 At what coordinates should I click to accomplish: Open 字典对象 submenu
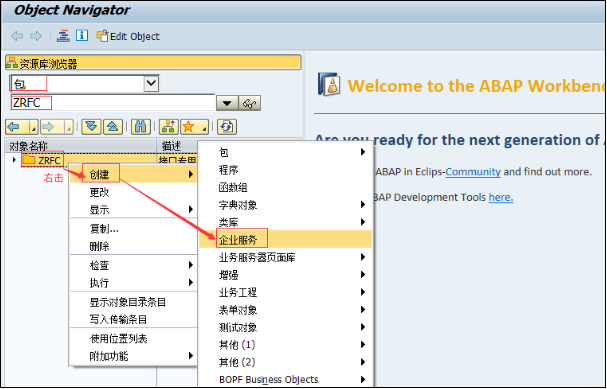point(286,205)
